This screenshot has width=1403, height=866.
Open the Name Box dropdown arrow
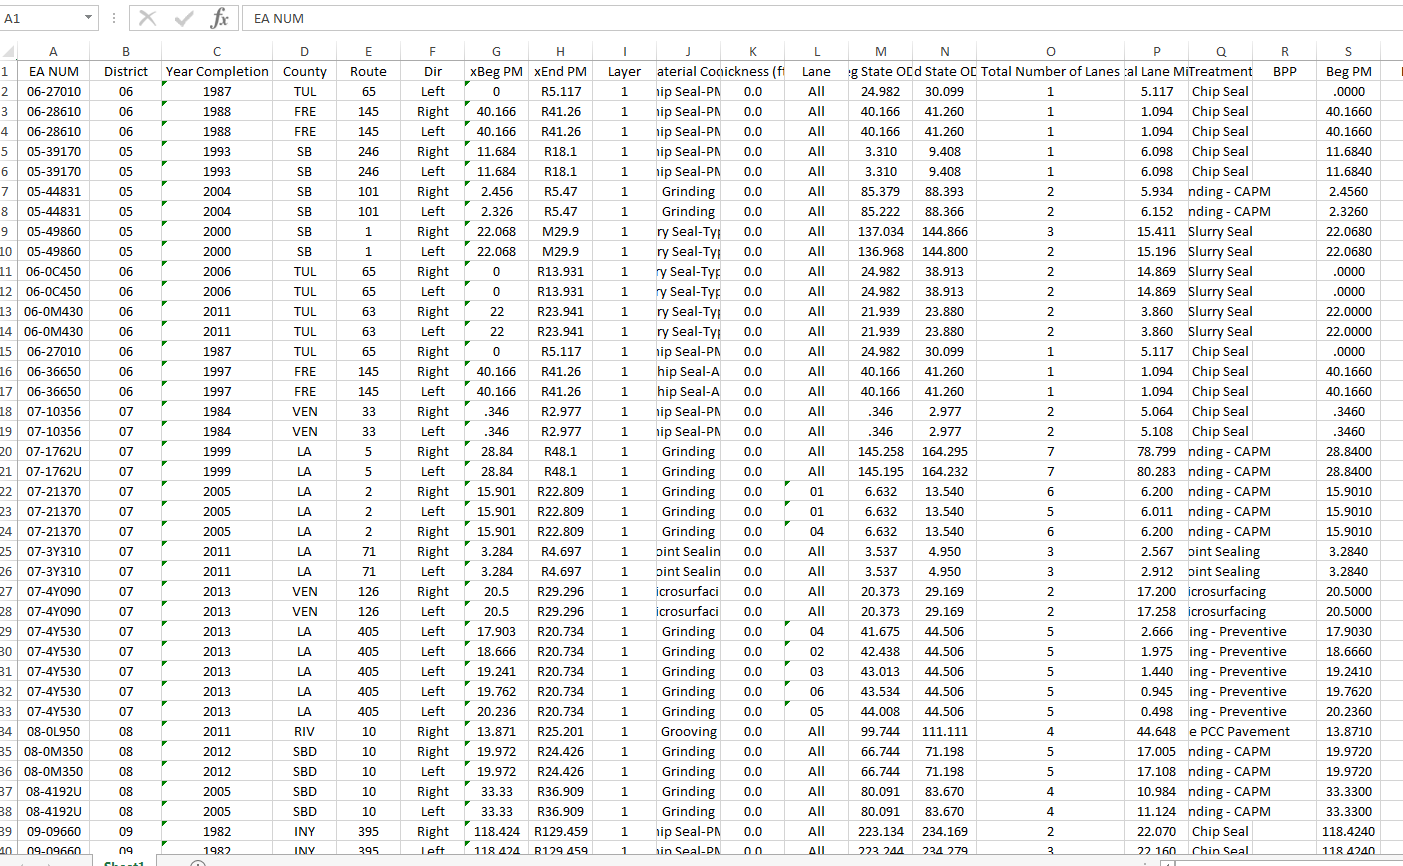(x=86, y=18)
